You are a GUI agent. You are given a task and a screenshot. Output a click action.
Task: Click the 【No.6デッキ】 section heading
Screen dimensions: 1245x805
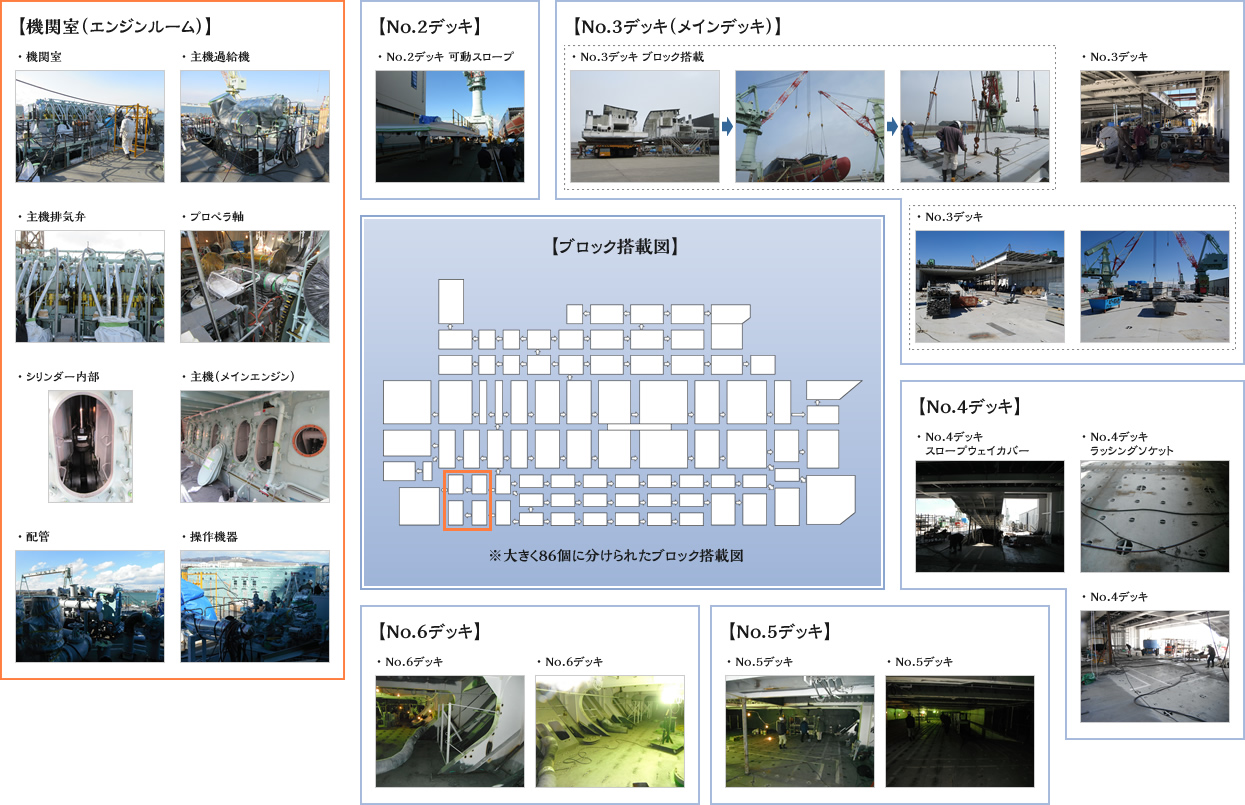coord(431,631)
